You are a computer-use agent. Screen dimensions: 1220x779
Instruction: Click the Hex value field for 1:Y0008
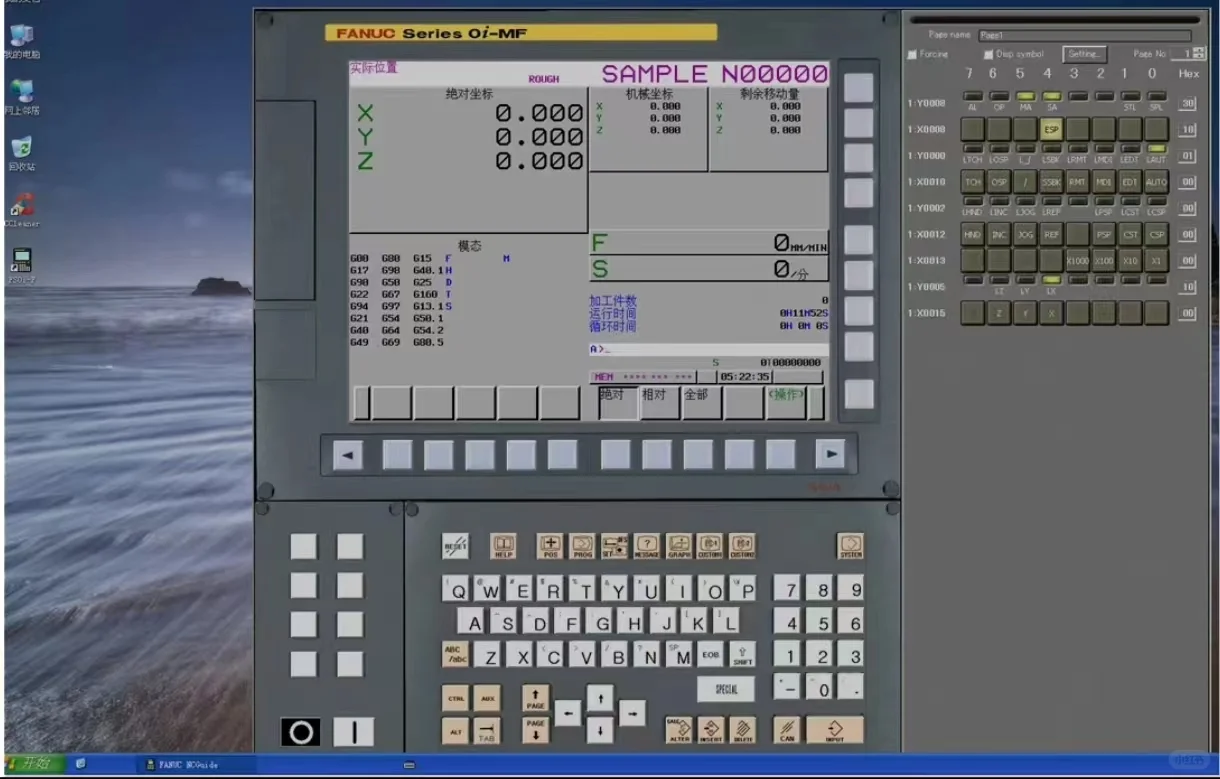(x=1187, y=103)
